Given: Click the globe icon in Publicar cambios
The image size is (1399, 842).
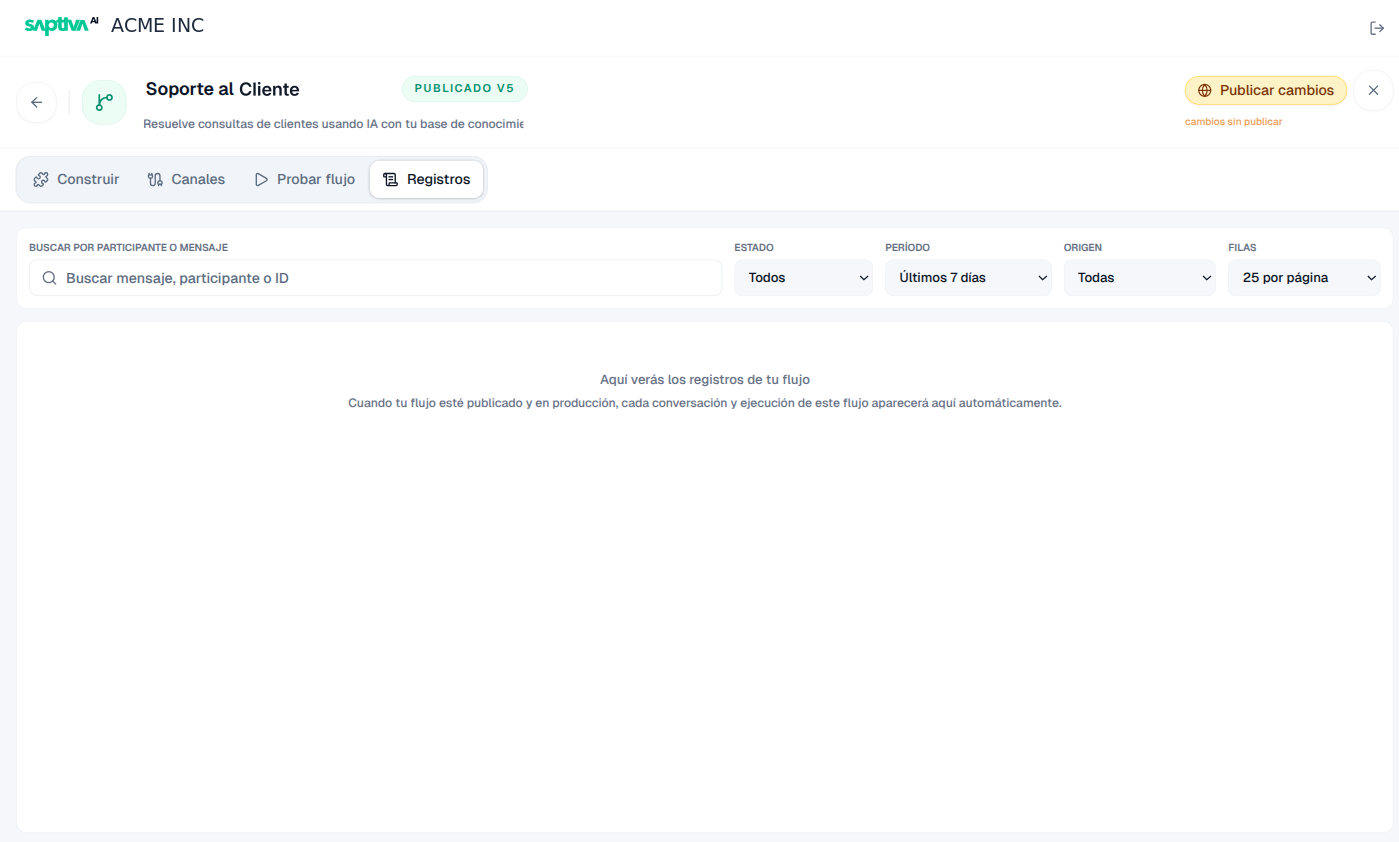Looking at the screenshot, I should [1205, 90].
